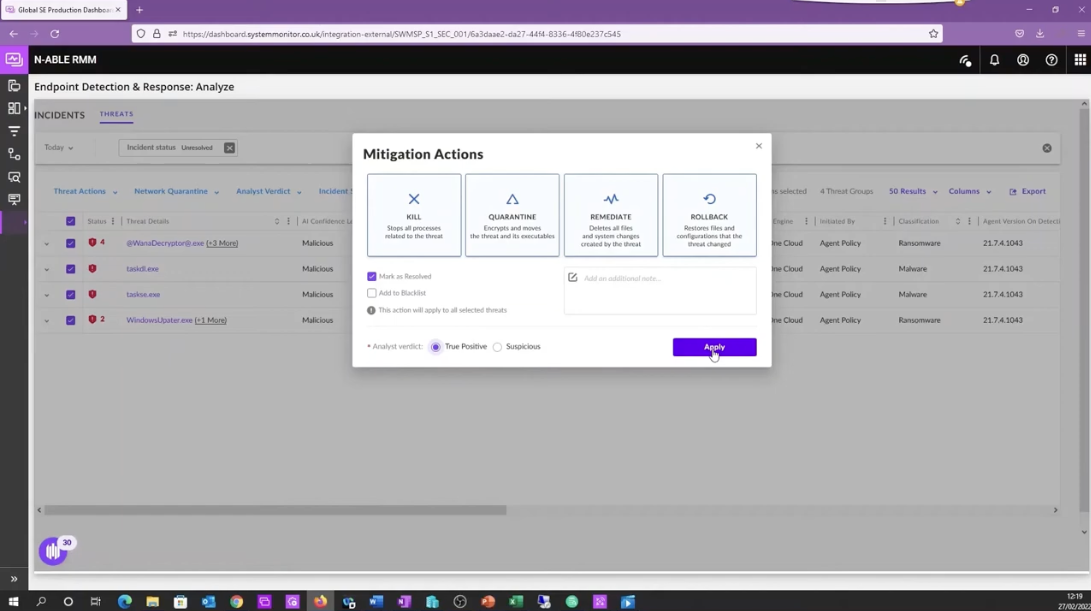Enable the Add to Blacklist checkbox

372,293
